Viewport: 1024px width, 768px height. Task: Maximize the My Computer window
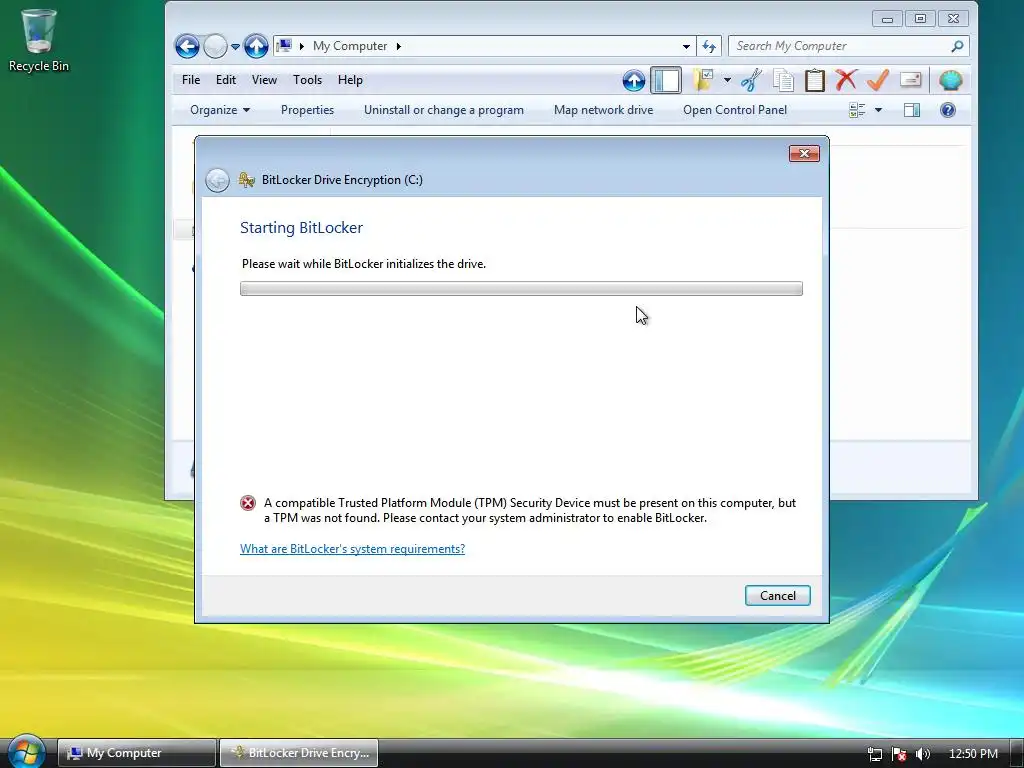(x=920, y=19)
